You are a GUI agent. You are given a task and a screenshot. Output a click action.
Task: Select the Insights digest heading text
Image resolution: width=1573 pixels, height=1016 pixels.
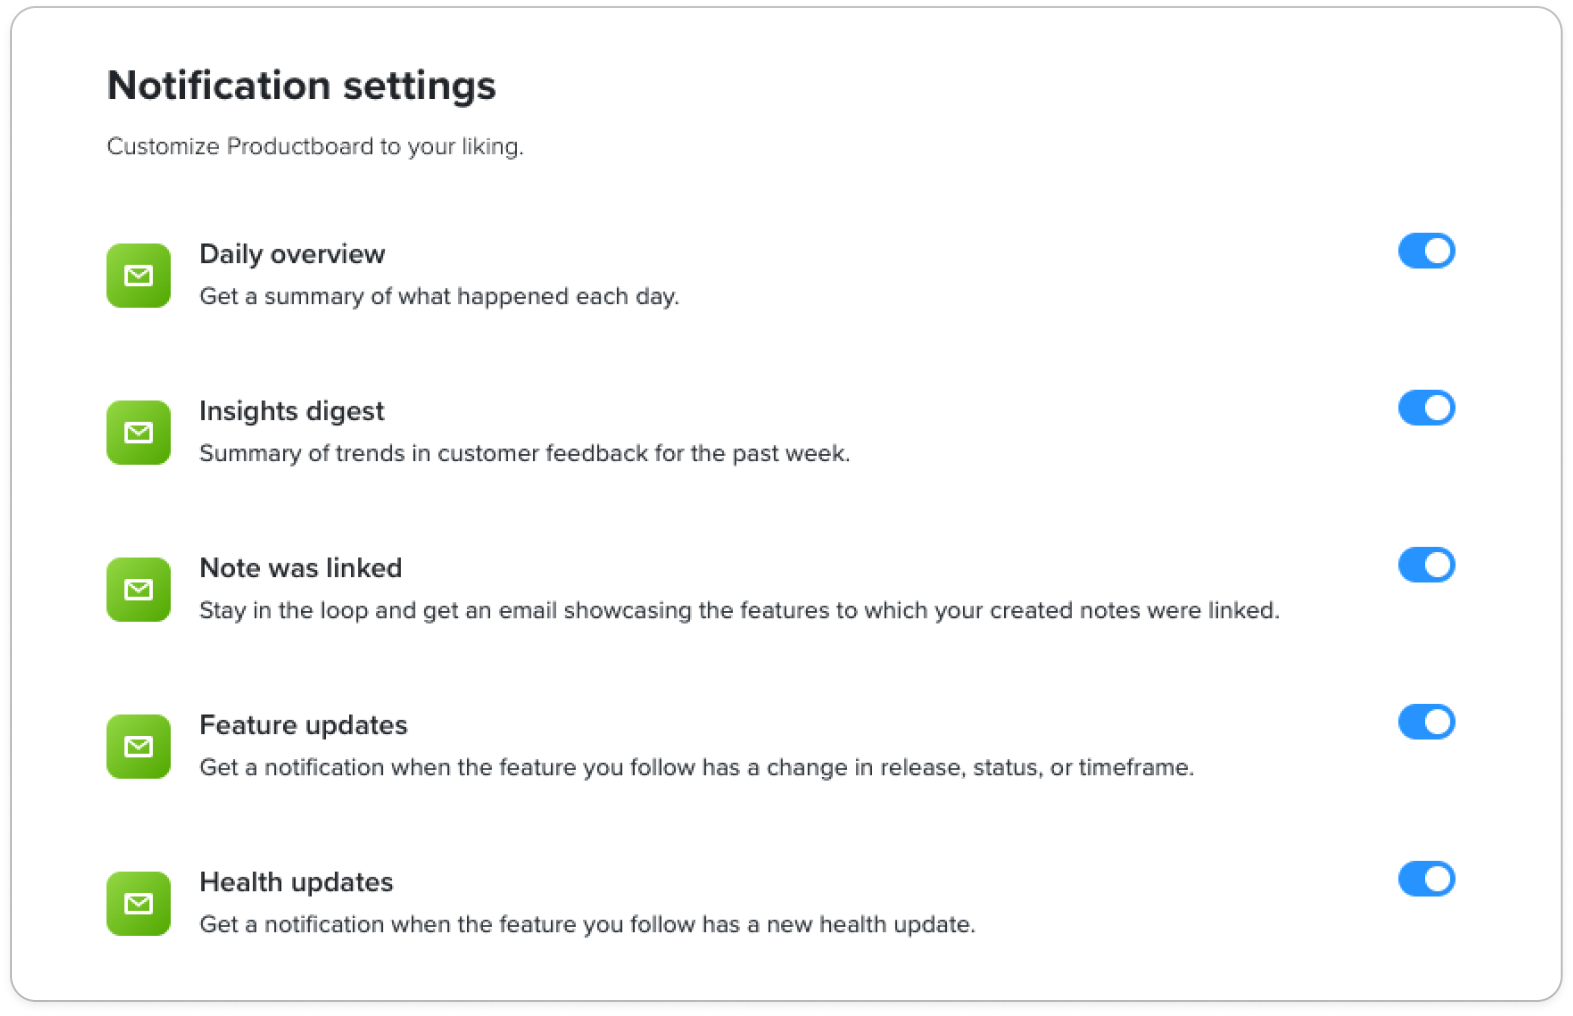pyautogui.click(x=291, y=411)
